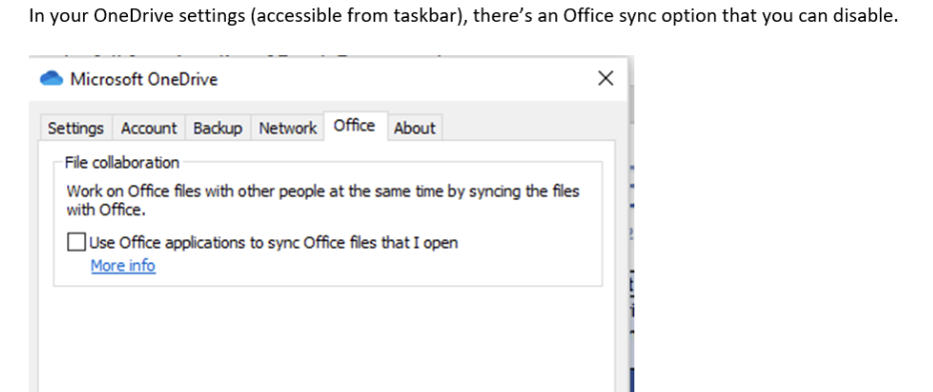This screenshot has width=933, height=392.
Task: Close the Microsoft OneDrive dialog
Action: [605, 78]
